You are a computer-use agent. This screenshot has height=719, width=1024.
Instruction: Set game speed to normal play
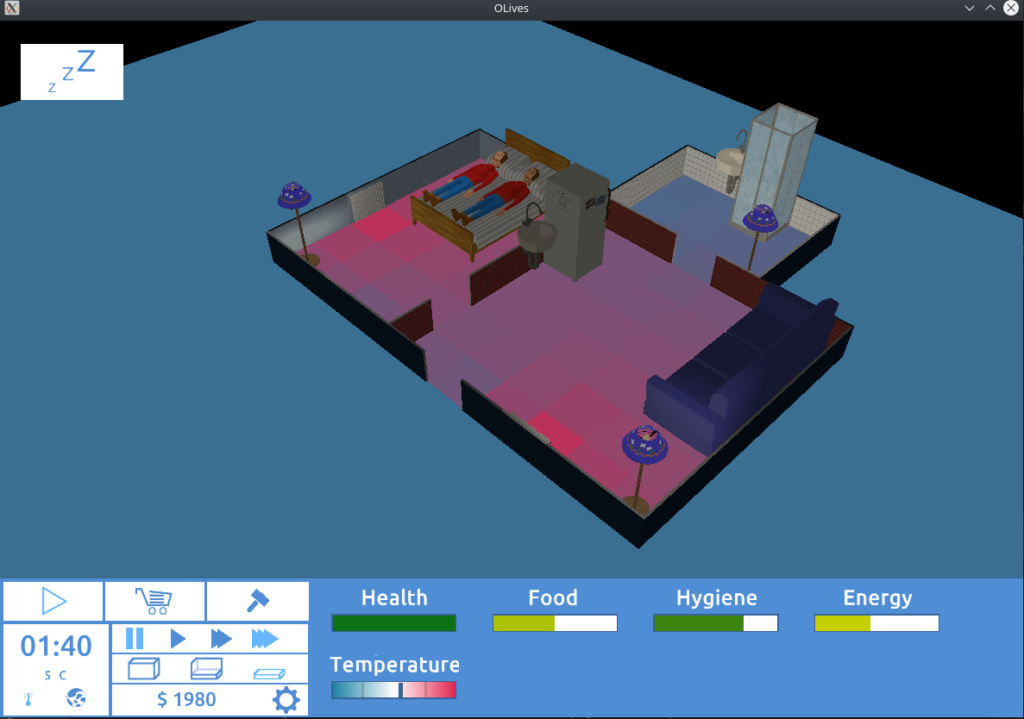(178, 638)
